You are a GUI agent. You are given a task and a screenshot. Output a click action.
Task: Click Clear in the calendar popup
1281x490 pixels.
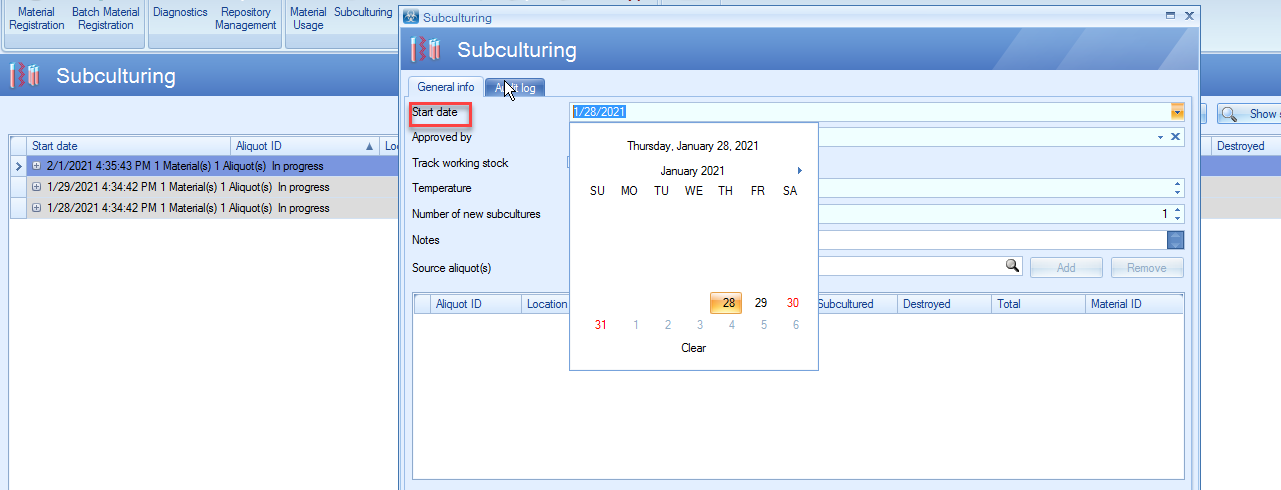pyautogui.click(x=693, y=348)
